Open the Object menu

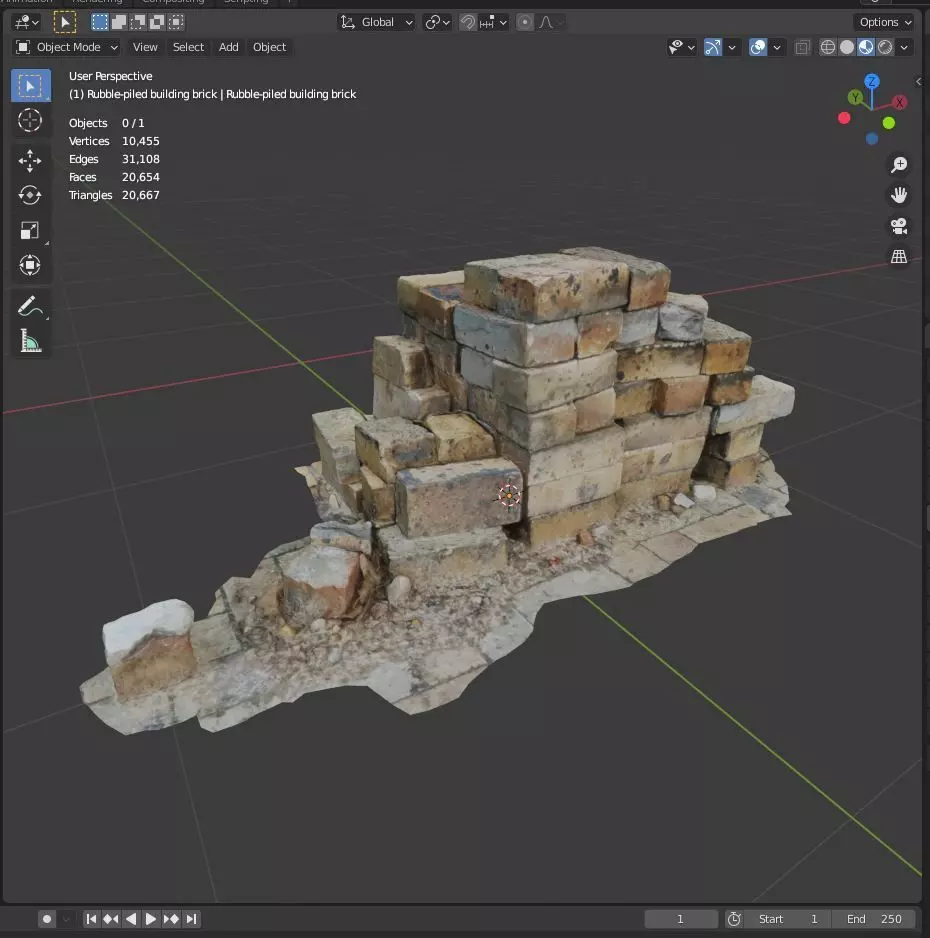point(269,47)
